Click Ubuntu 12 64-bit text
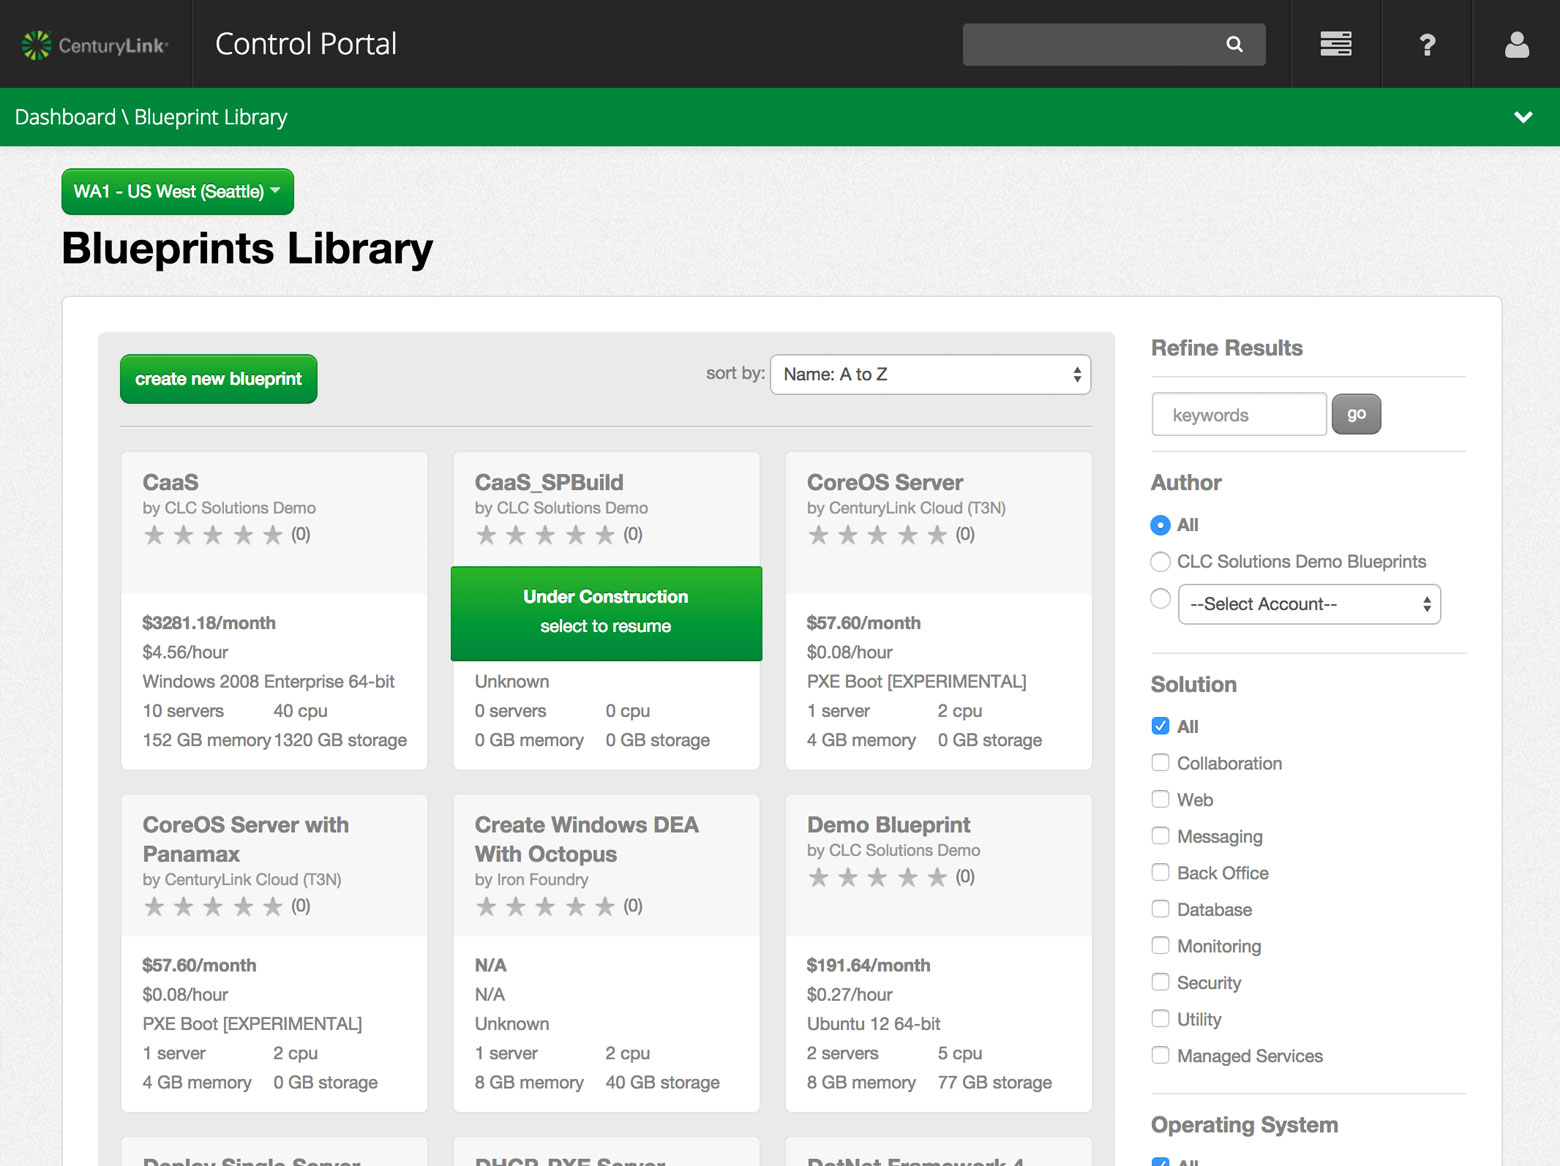 [x=874, y=1024]
